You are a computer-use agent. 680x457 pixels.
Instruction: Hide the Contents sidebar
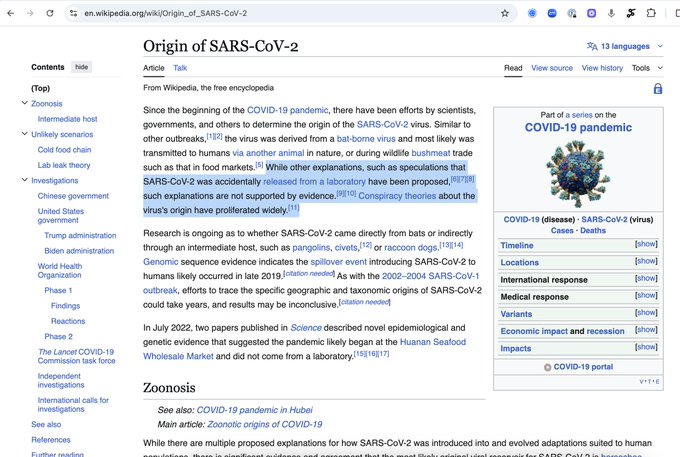click(x=82, y=67)
